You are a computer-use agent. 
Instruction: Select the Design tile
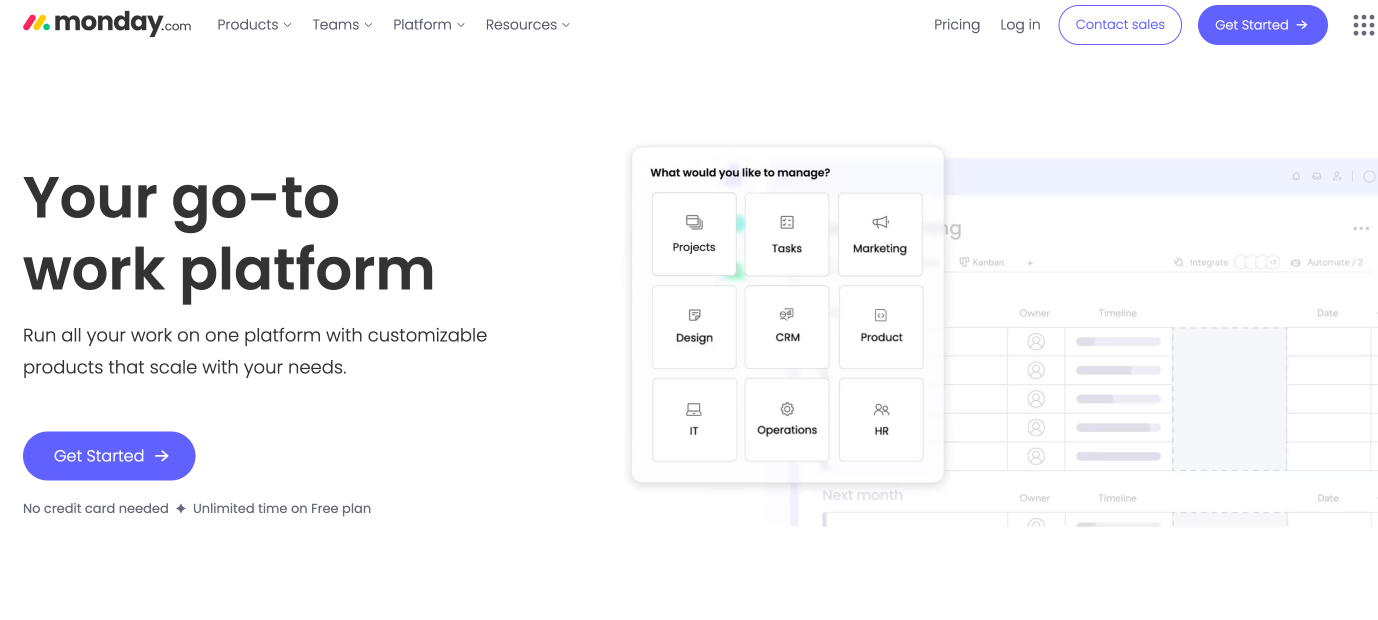tap(694, 327)
